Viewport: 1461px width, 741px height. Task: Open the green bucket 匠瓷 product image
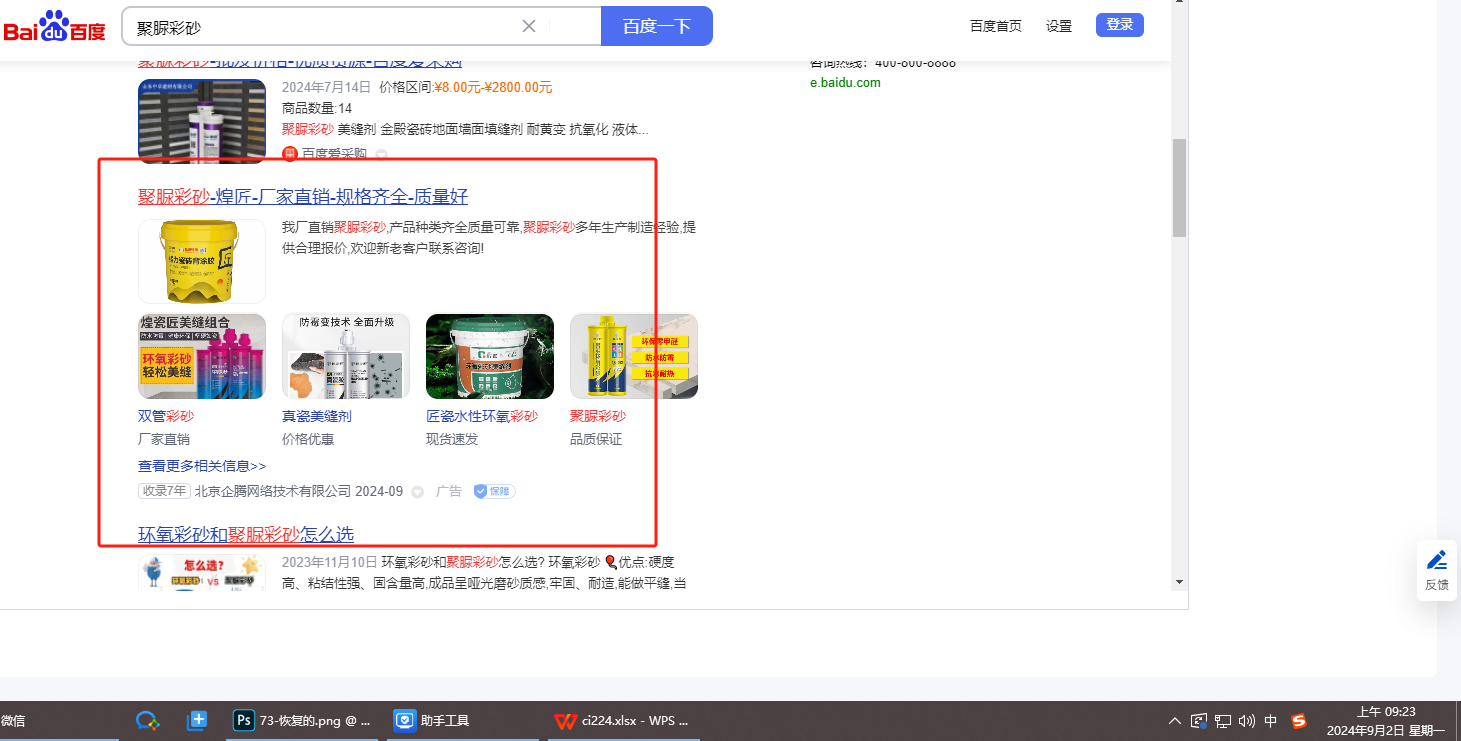click(490, 356)
